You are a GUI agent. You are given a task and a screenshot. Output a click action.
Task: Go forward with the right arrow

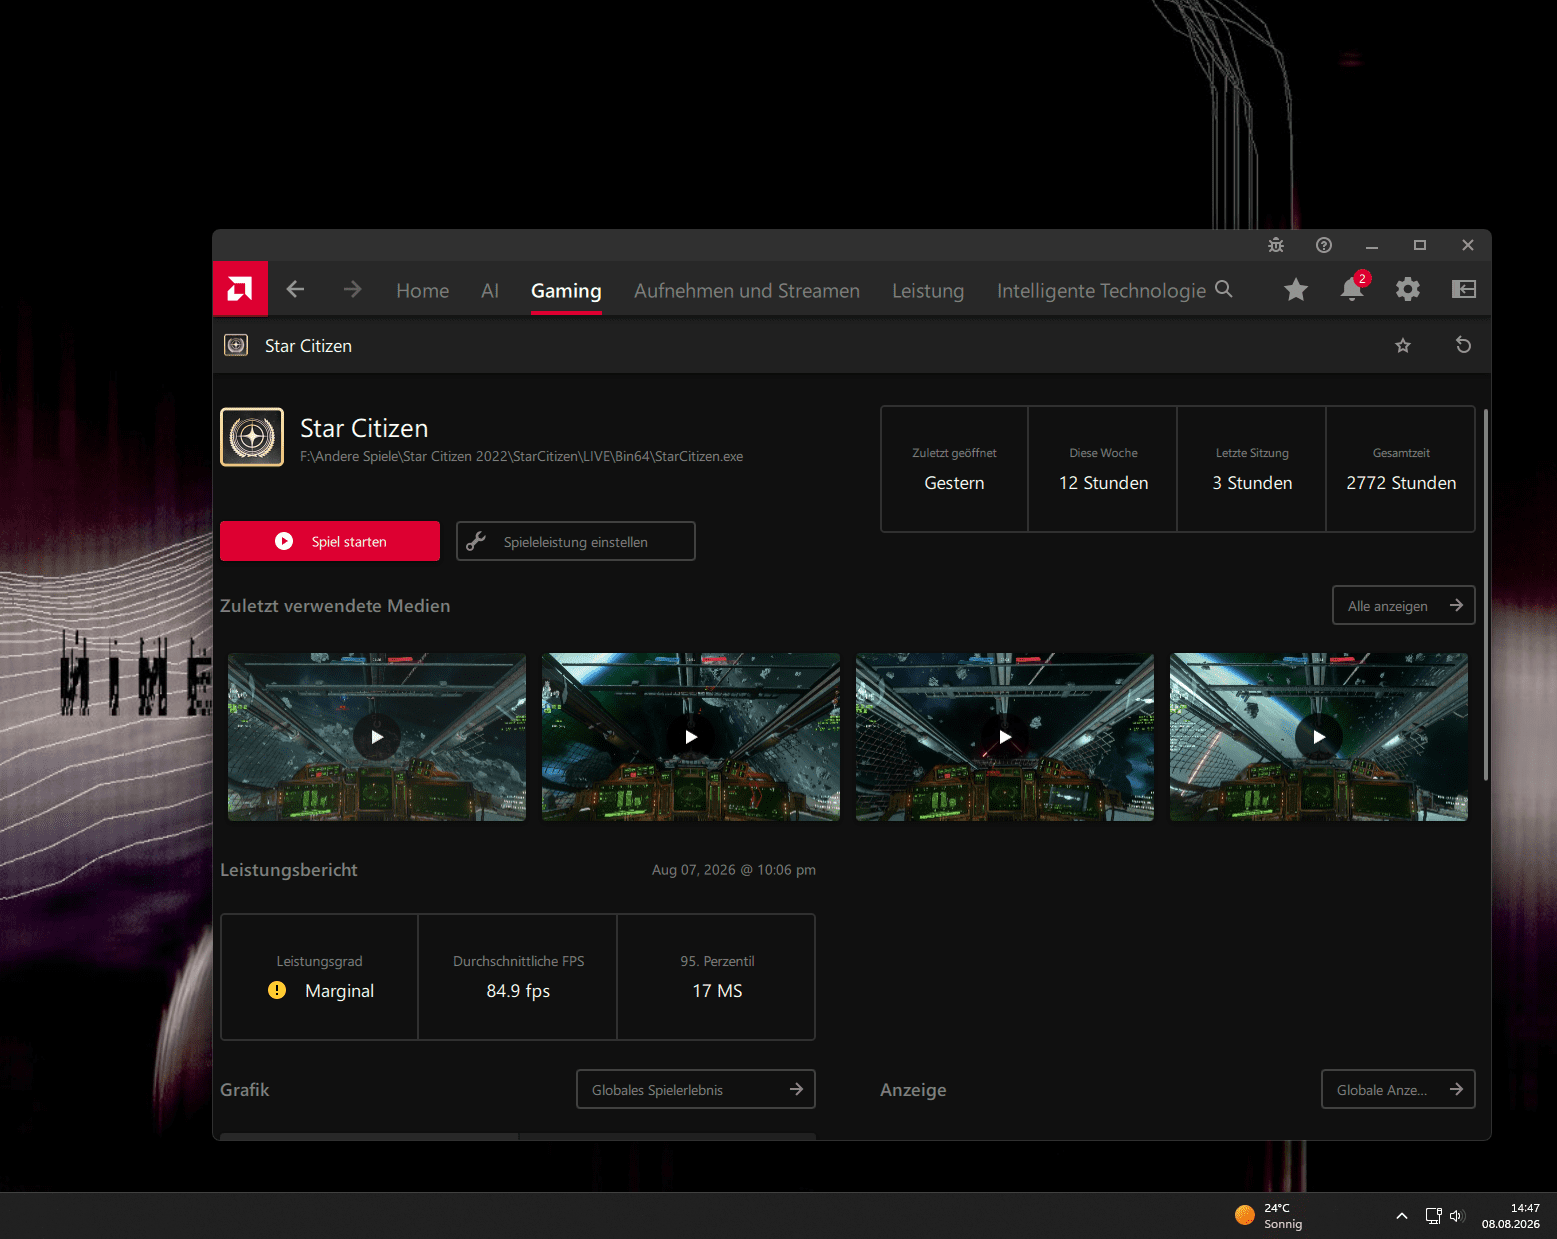click(x=352, y=289)
